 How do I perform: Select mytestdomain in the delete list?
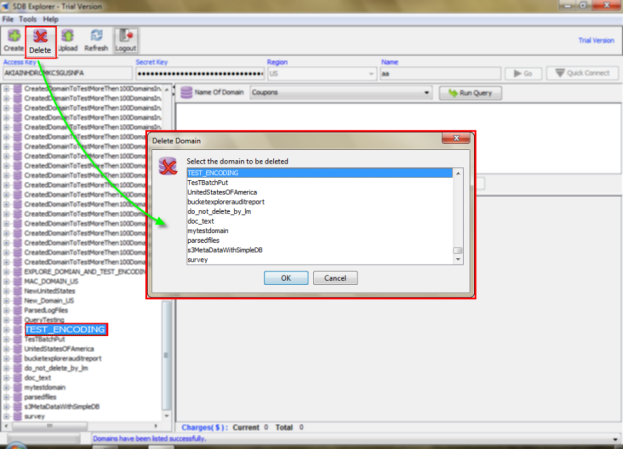click(x=319, y=230)
